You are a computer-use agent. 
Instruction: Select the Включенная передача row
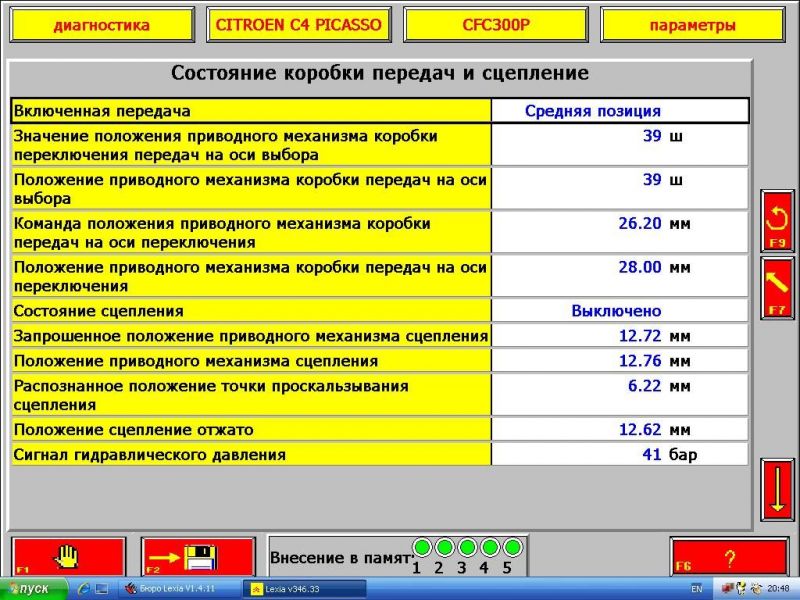click(x=250, y=111)
